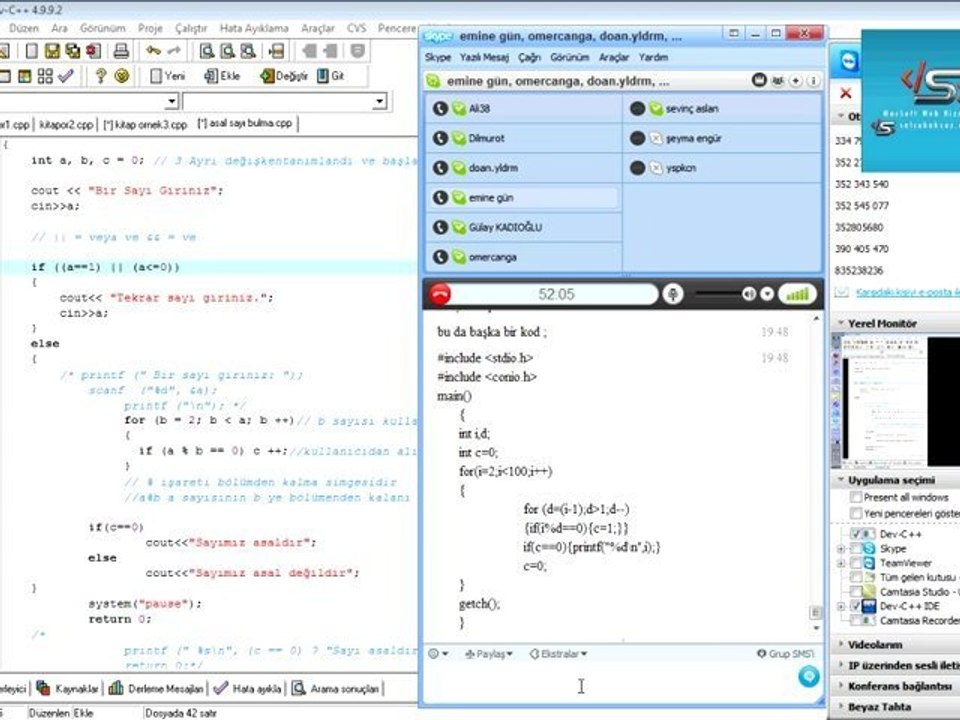Image resolution: width=960 pixels, height=720 pixels.
Task: Check the Tüm gelen kutusu checkbox
Action: click(x=856, y=577)
